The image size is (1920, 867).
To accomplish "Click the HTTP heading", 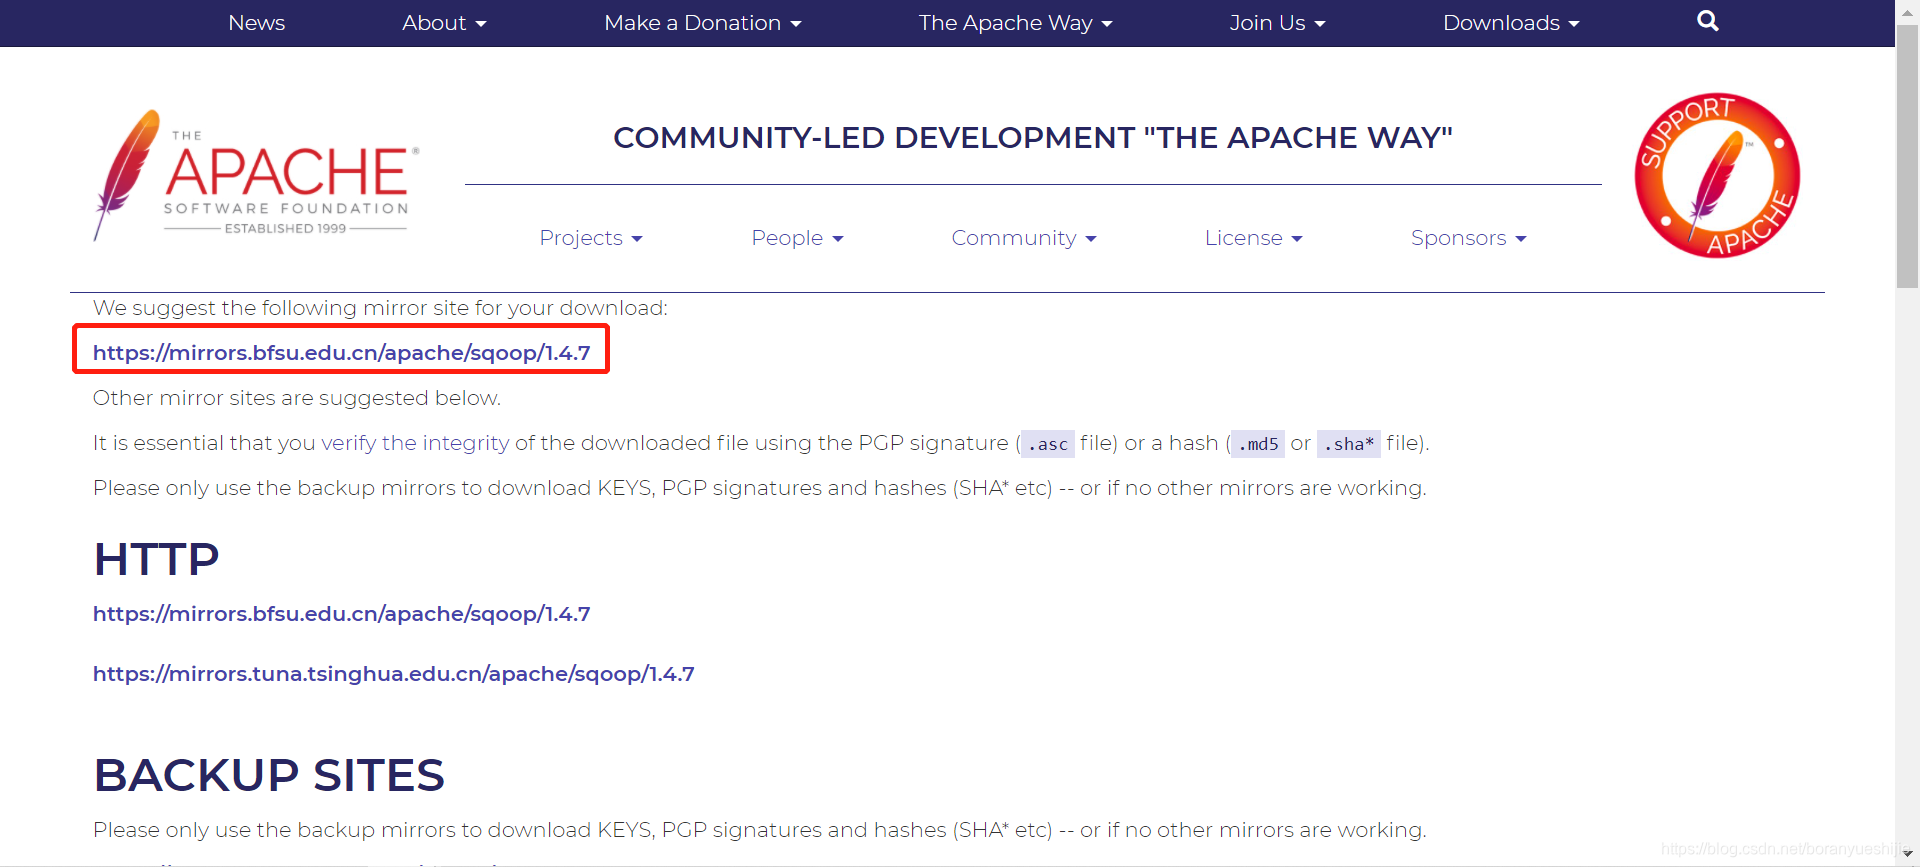I will point(156,559).
